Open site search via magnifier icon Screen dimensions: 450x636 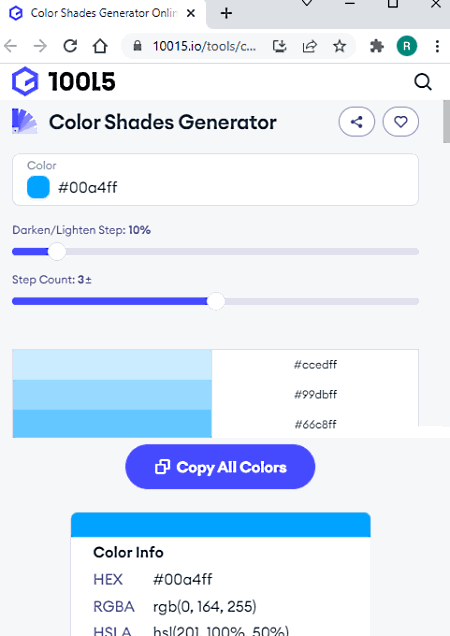422,82
